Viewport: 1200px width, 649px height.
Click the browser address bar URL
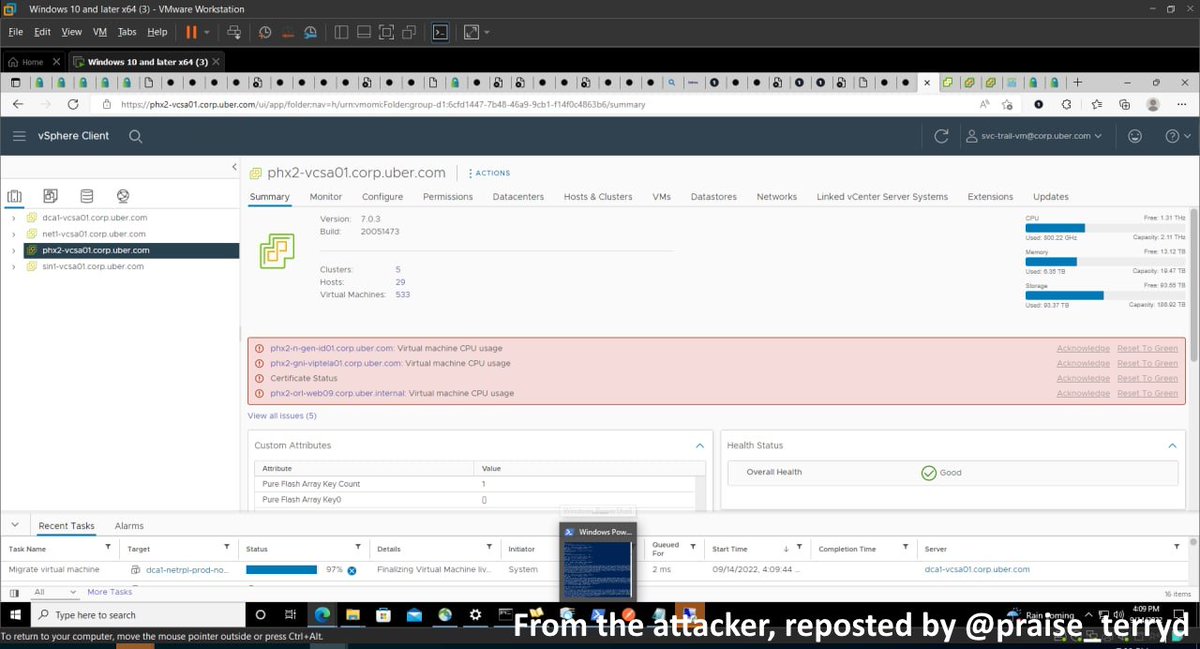point(383,104)
